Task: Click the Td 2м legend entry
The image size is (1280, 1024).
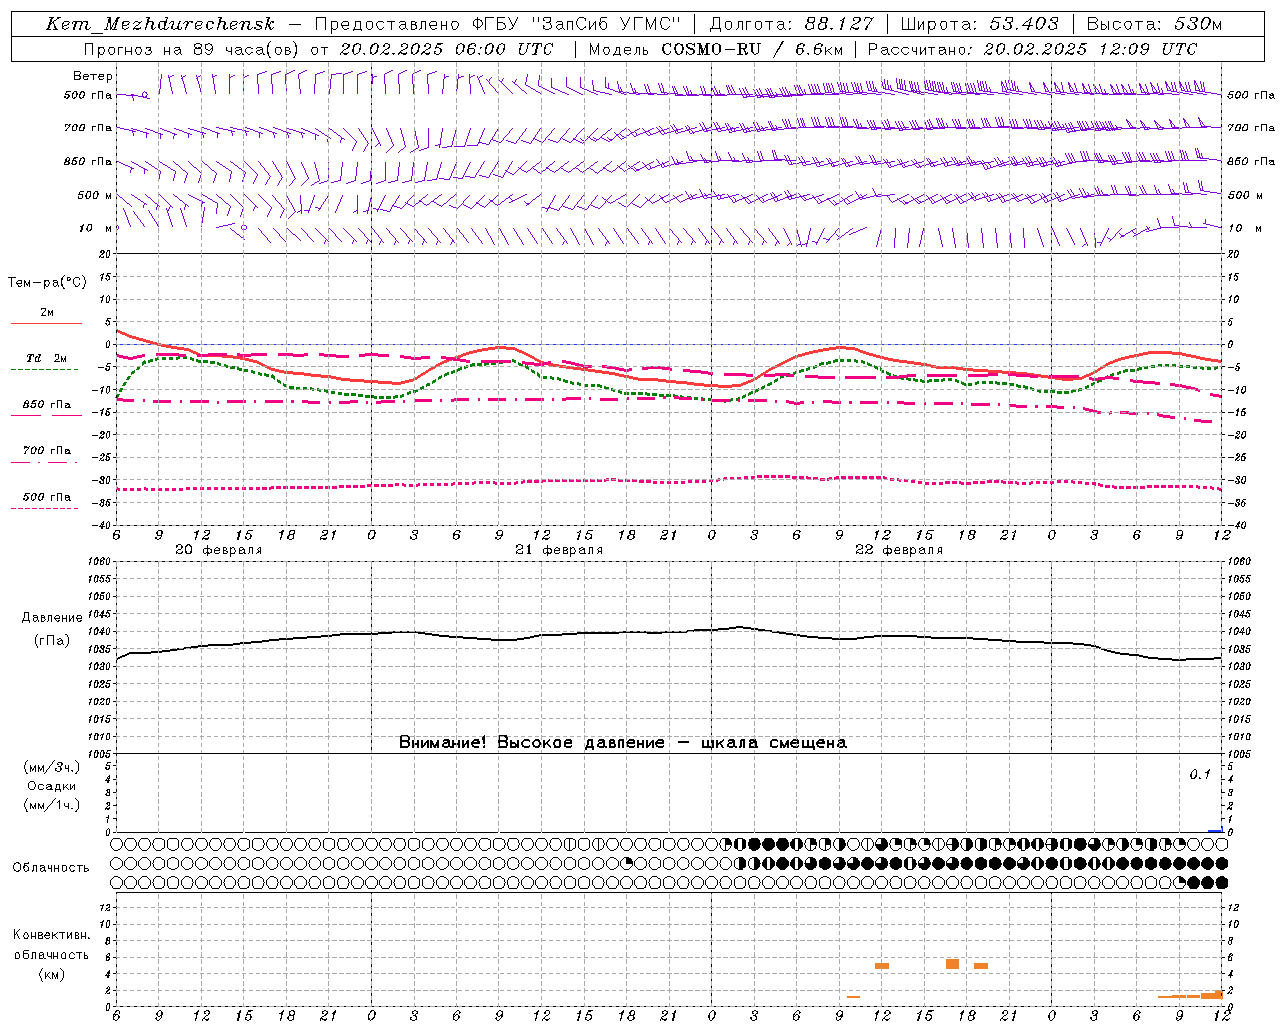Action: 47,358
